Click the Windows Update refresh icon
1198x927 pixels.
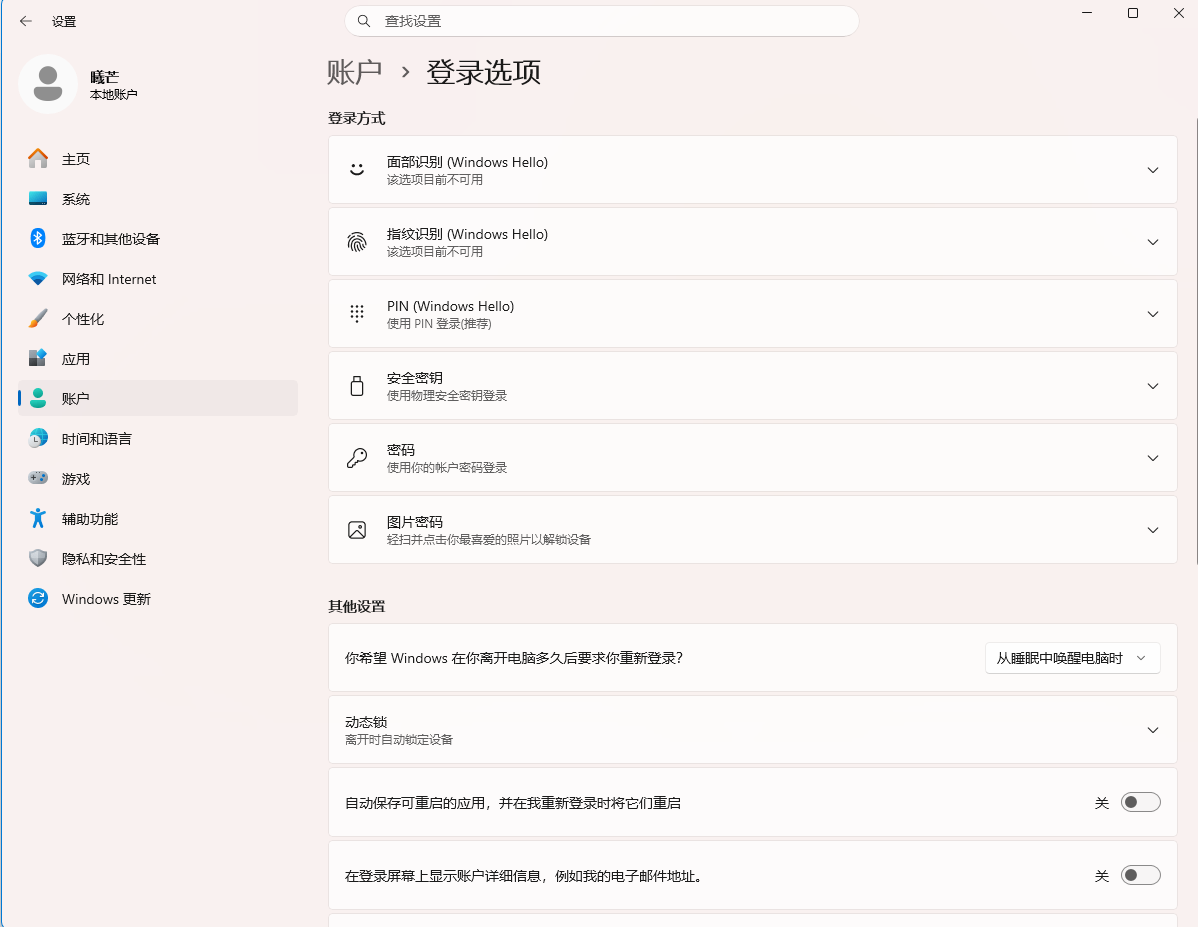click(x=38, y=598)
